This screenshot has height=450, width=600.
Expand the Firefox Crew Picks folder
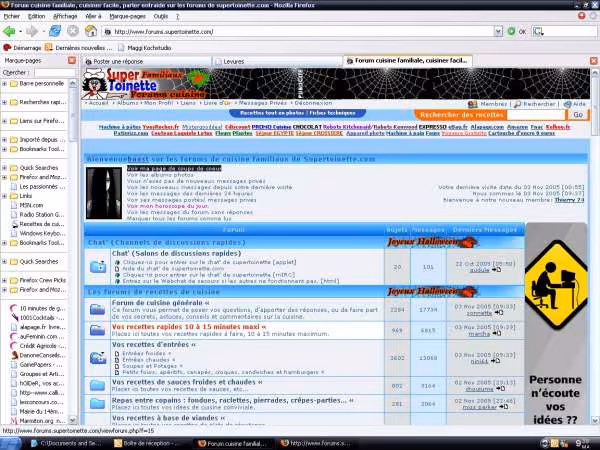(4, 280)
